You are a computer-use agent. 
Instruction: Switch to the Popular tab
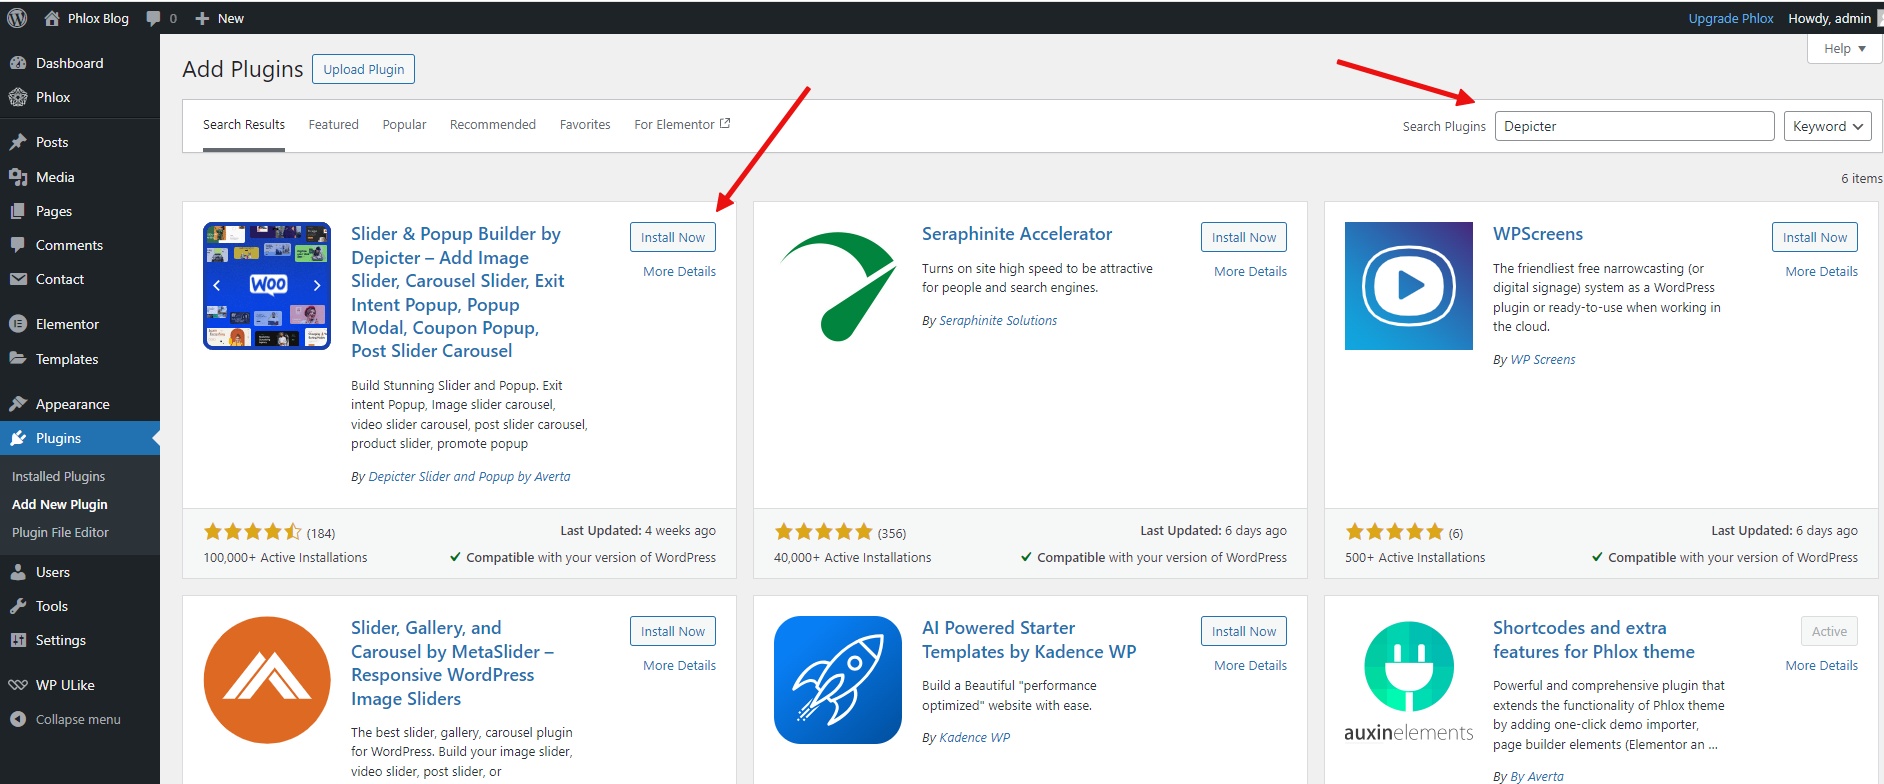click(404, 125)
